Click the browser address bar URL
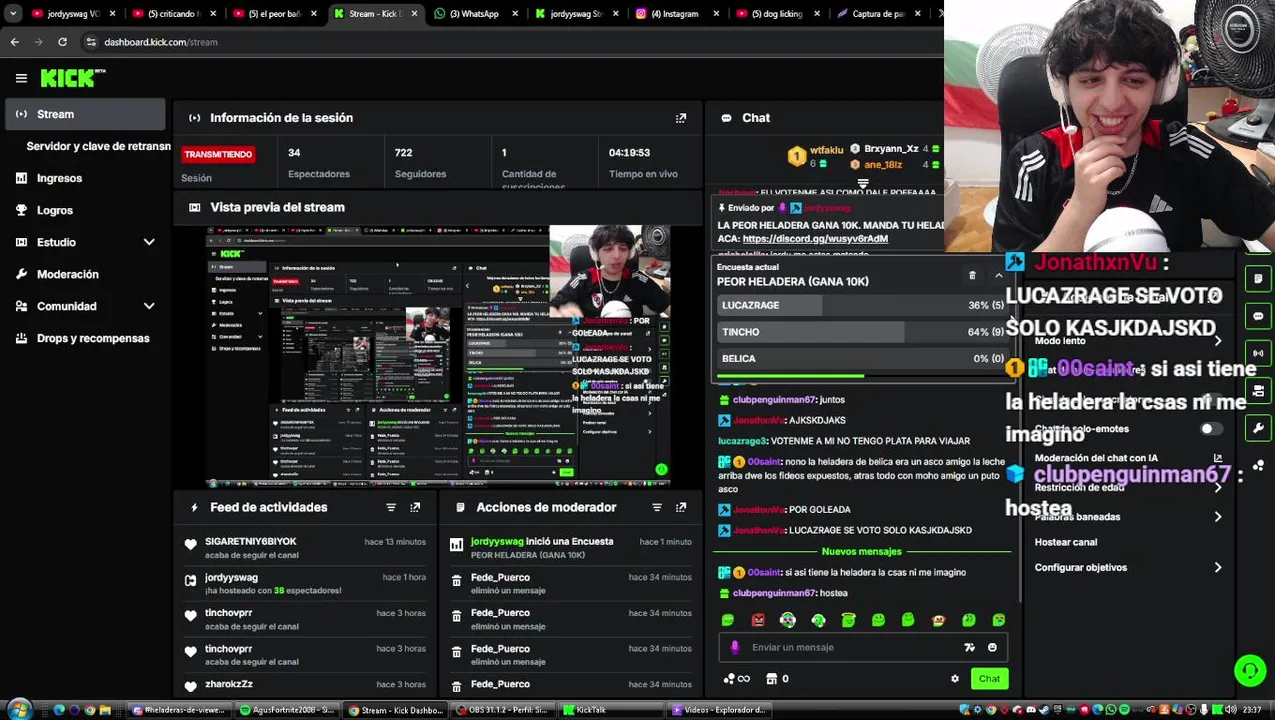This screenshot has width=1275, height=720. [160, 42]
